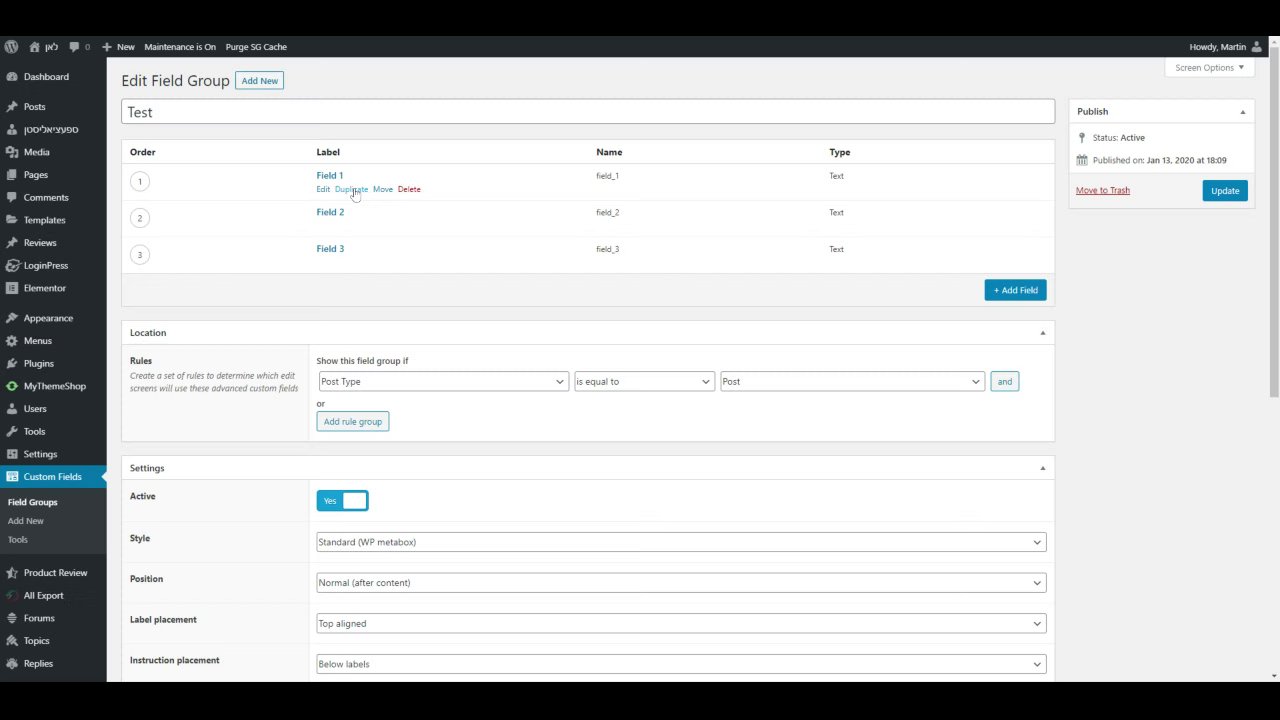Click the Users icon in sidebar
This screenshot has width=1280, height=720.
[x=12, y=409]
